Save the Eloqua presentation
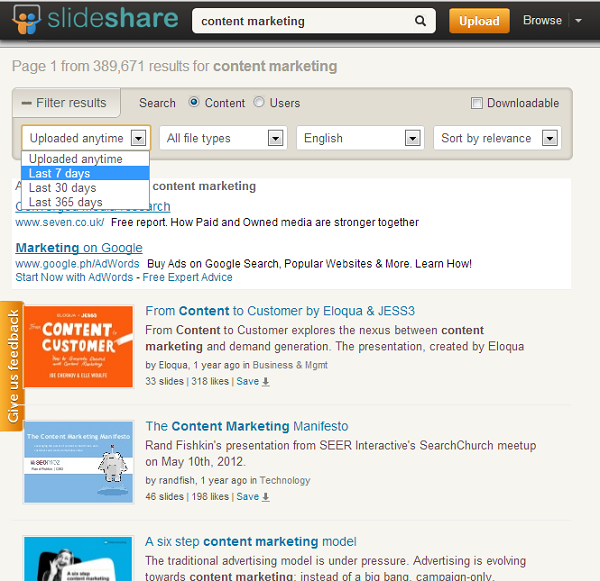This screenshot has height=581, width=600. [248, 381]
